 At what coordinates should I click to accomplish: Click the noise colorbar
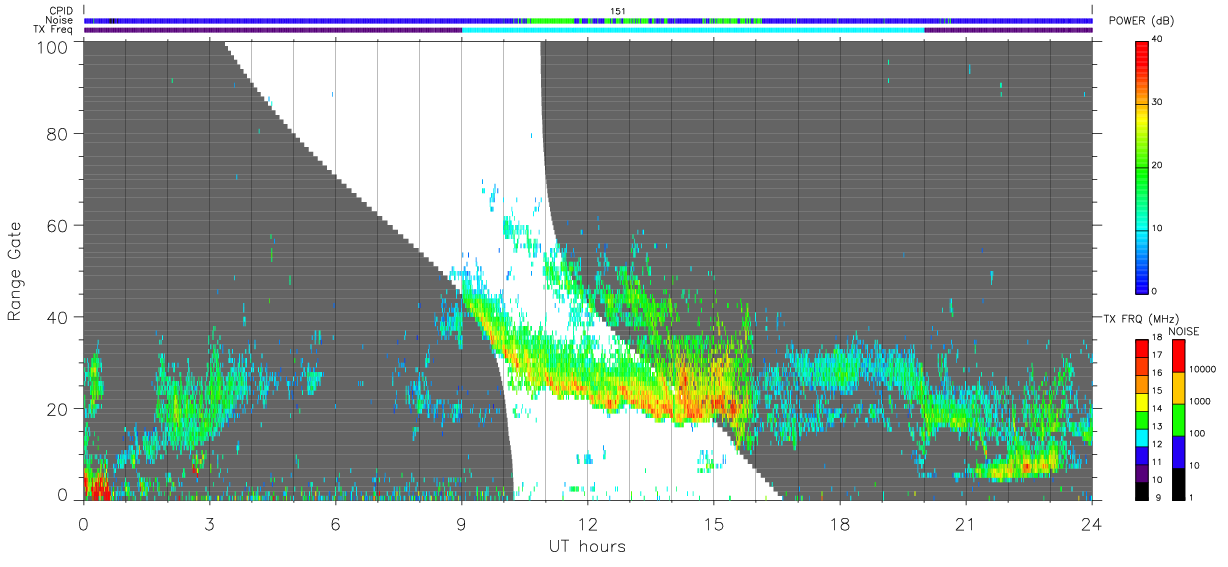coord(1178,418)
